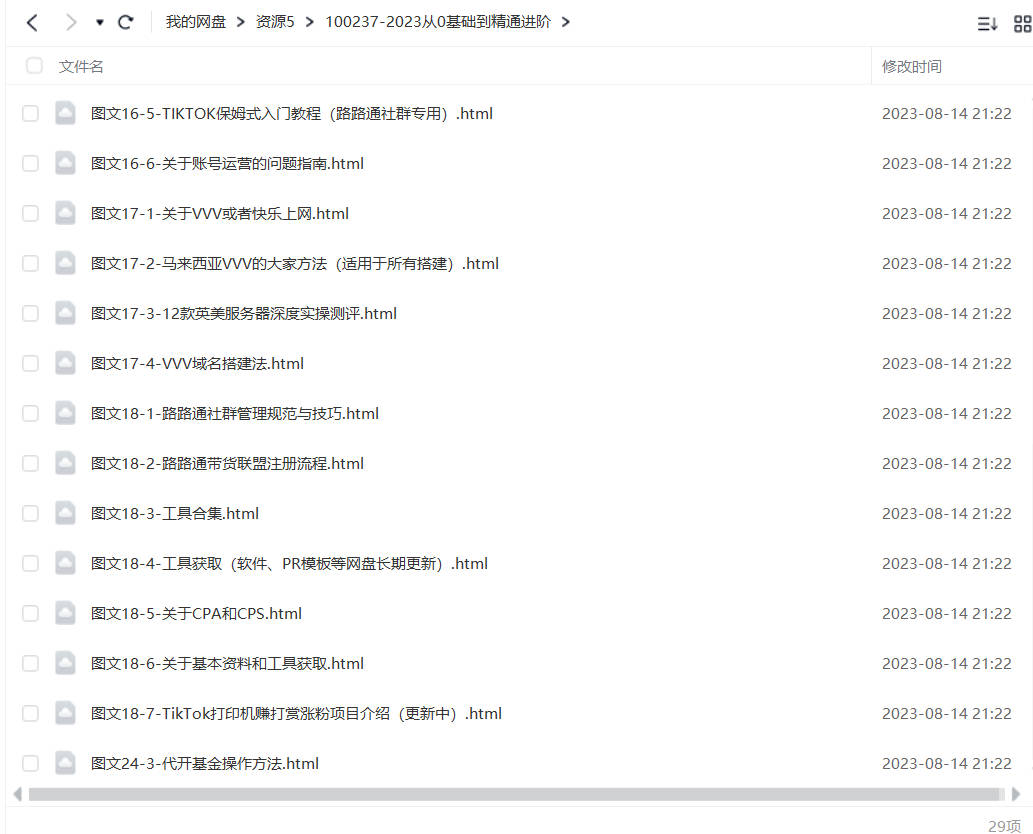Check the box for 图文18-4-工具获取 file

[30, 564]
